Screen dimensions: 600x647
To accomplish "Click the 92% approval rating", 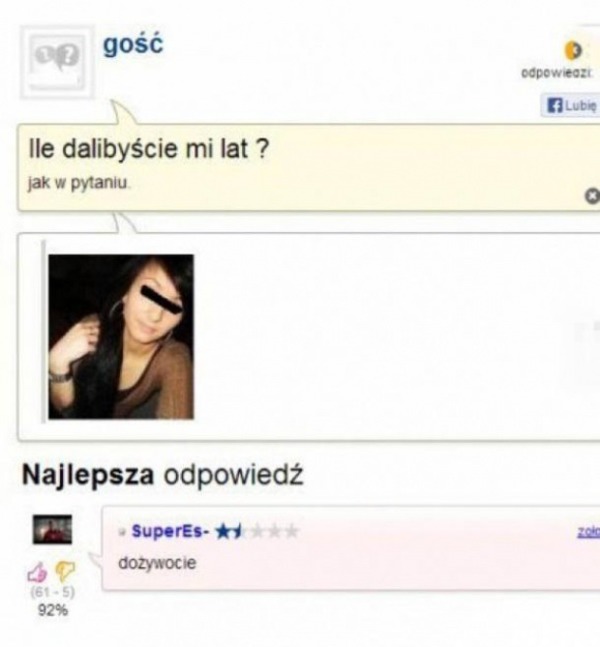I will point(53,610).
